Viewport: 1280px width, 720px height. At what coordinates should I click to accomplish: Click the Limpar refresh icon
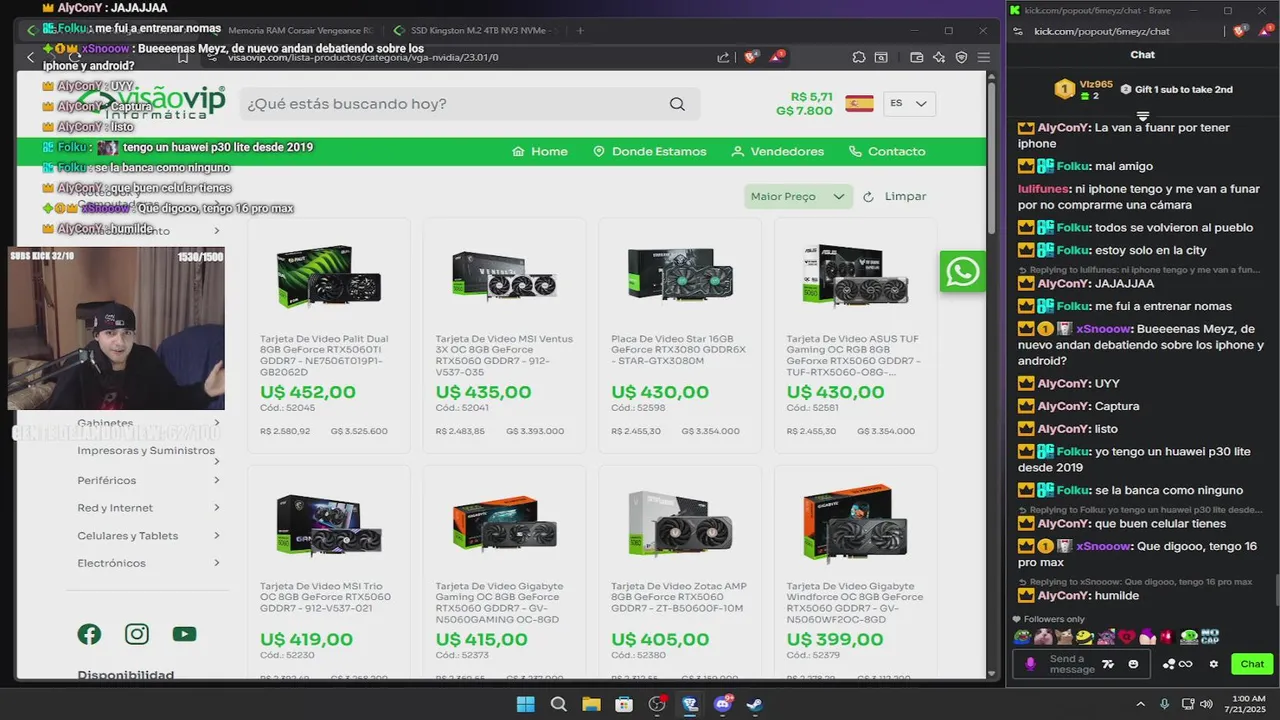pos(868,197)
